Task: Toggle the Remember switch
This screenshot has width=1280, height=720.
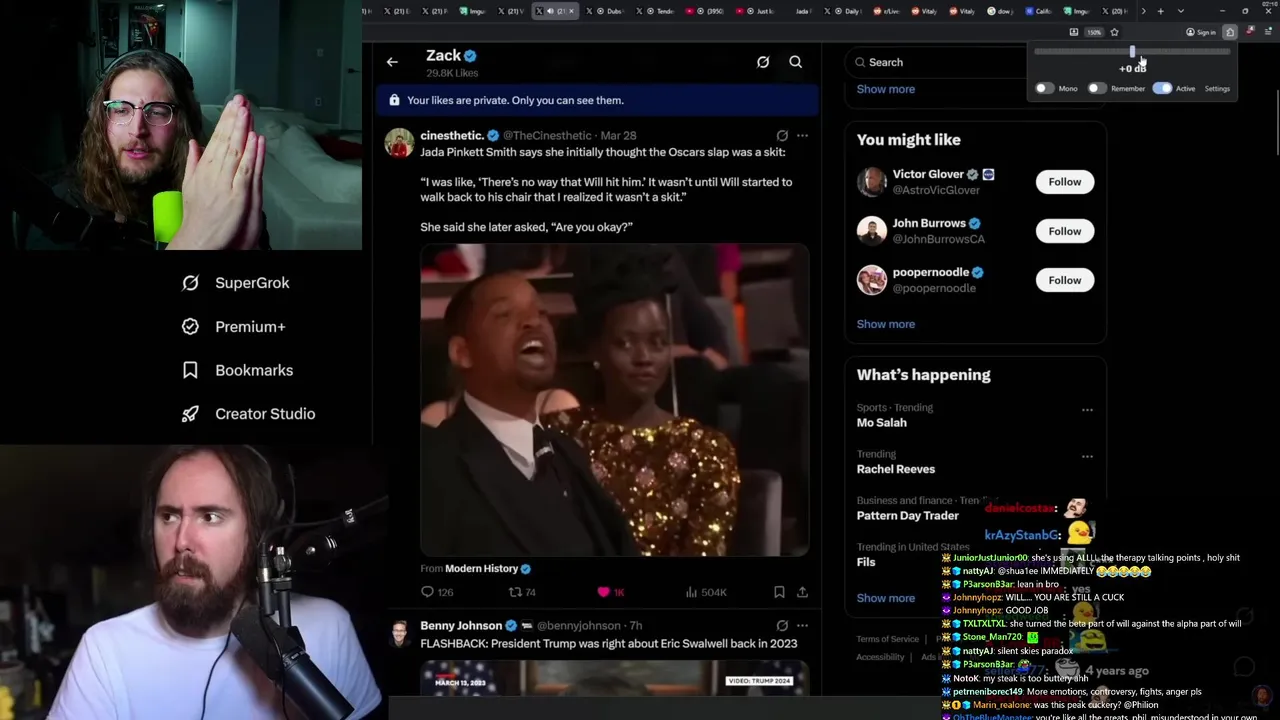Action: tap(1097, 88)
